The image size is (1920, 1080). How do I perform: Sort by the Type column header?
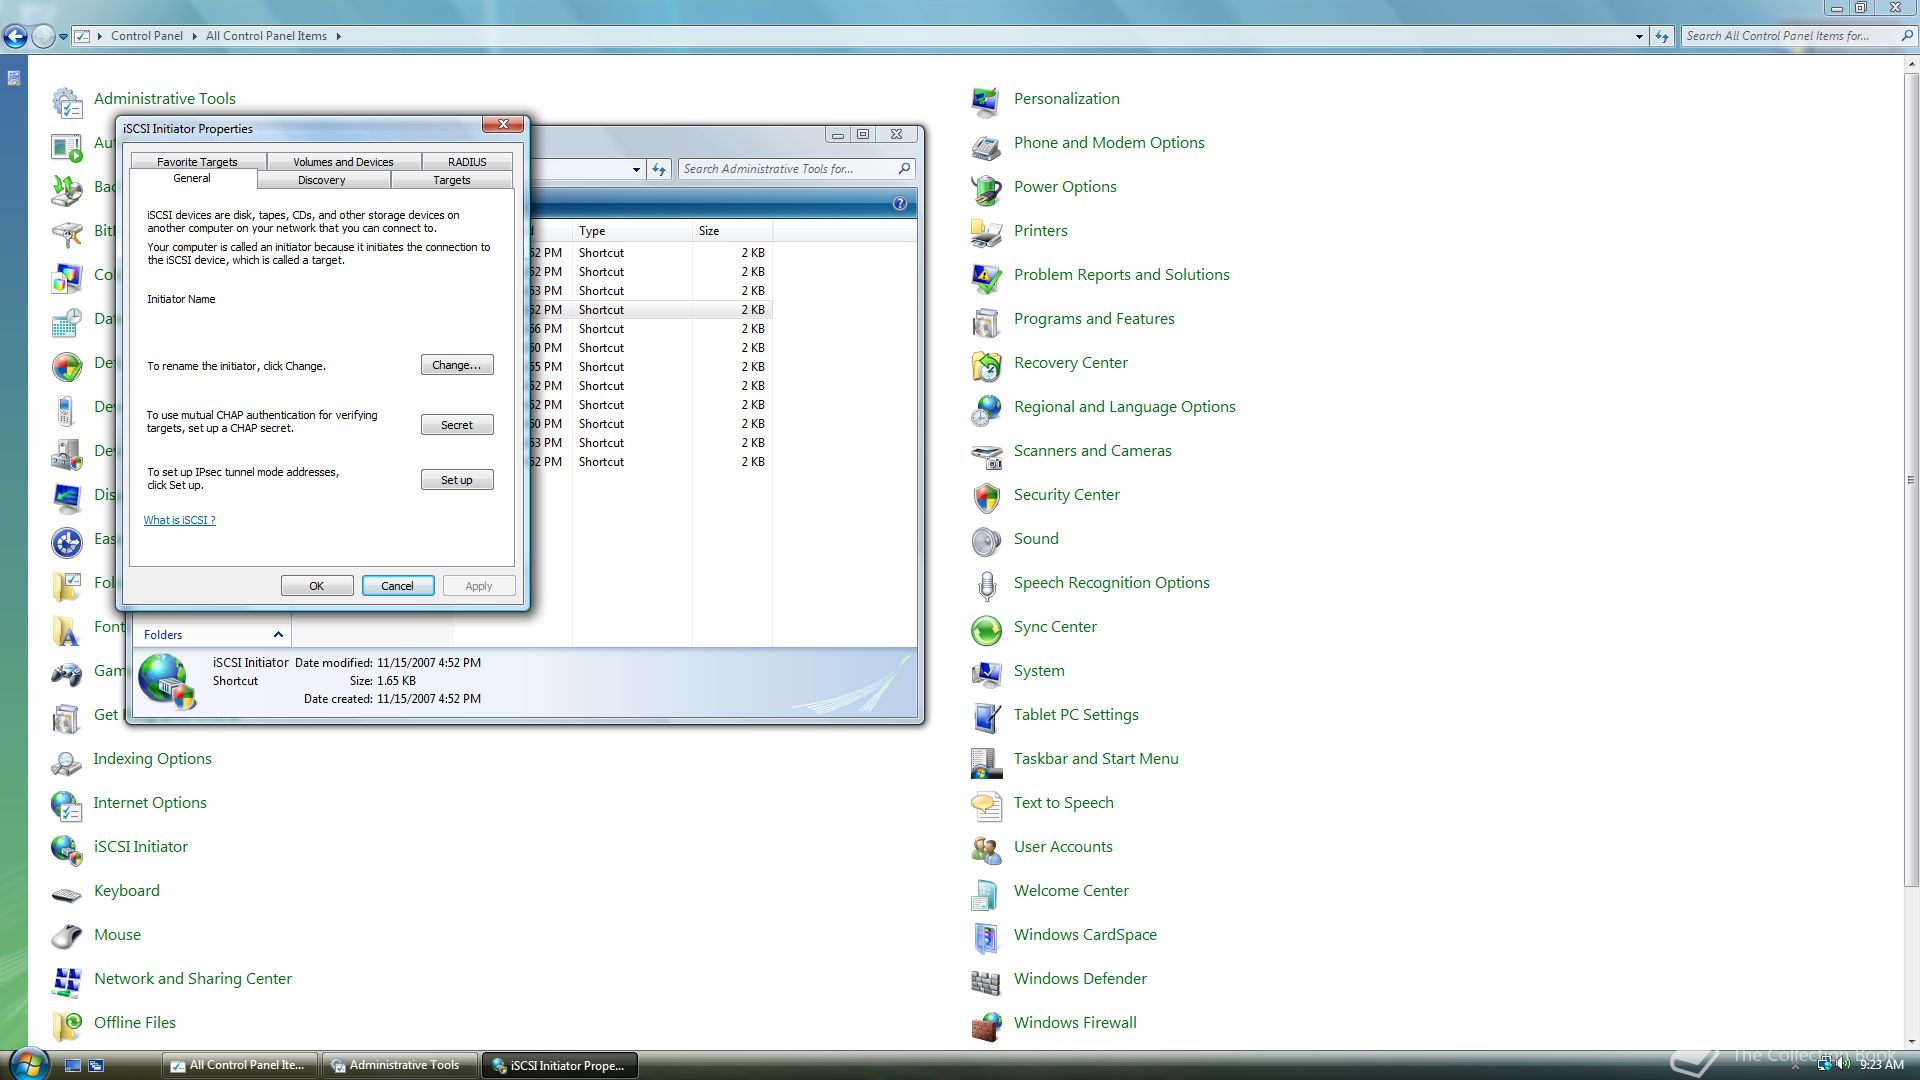click(x=632, y=231)
